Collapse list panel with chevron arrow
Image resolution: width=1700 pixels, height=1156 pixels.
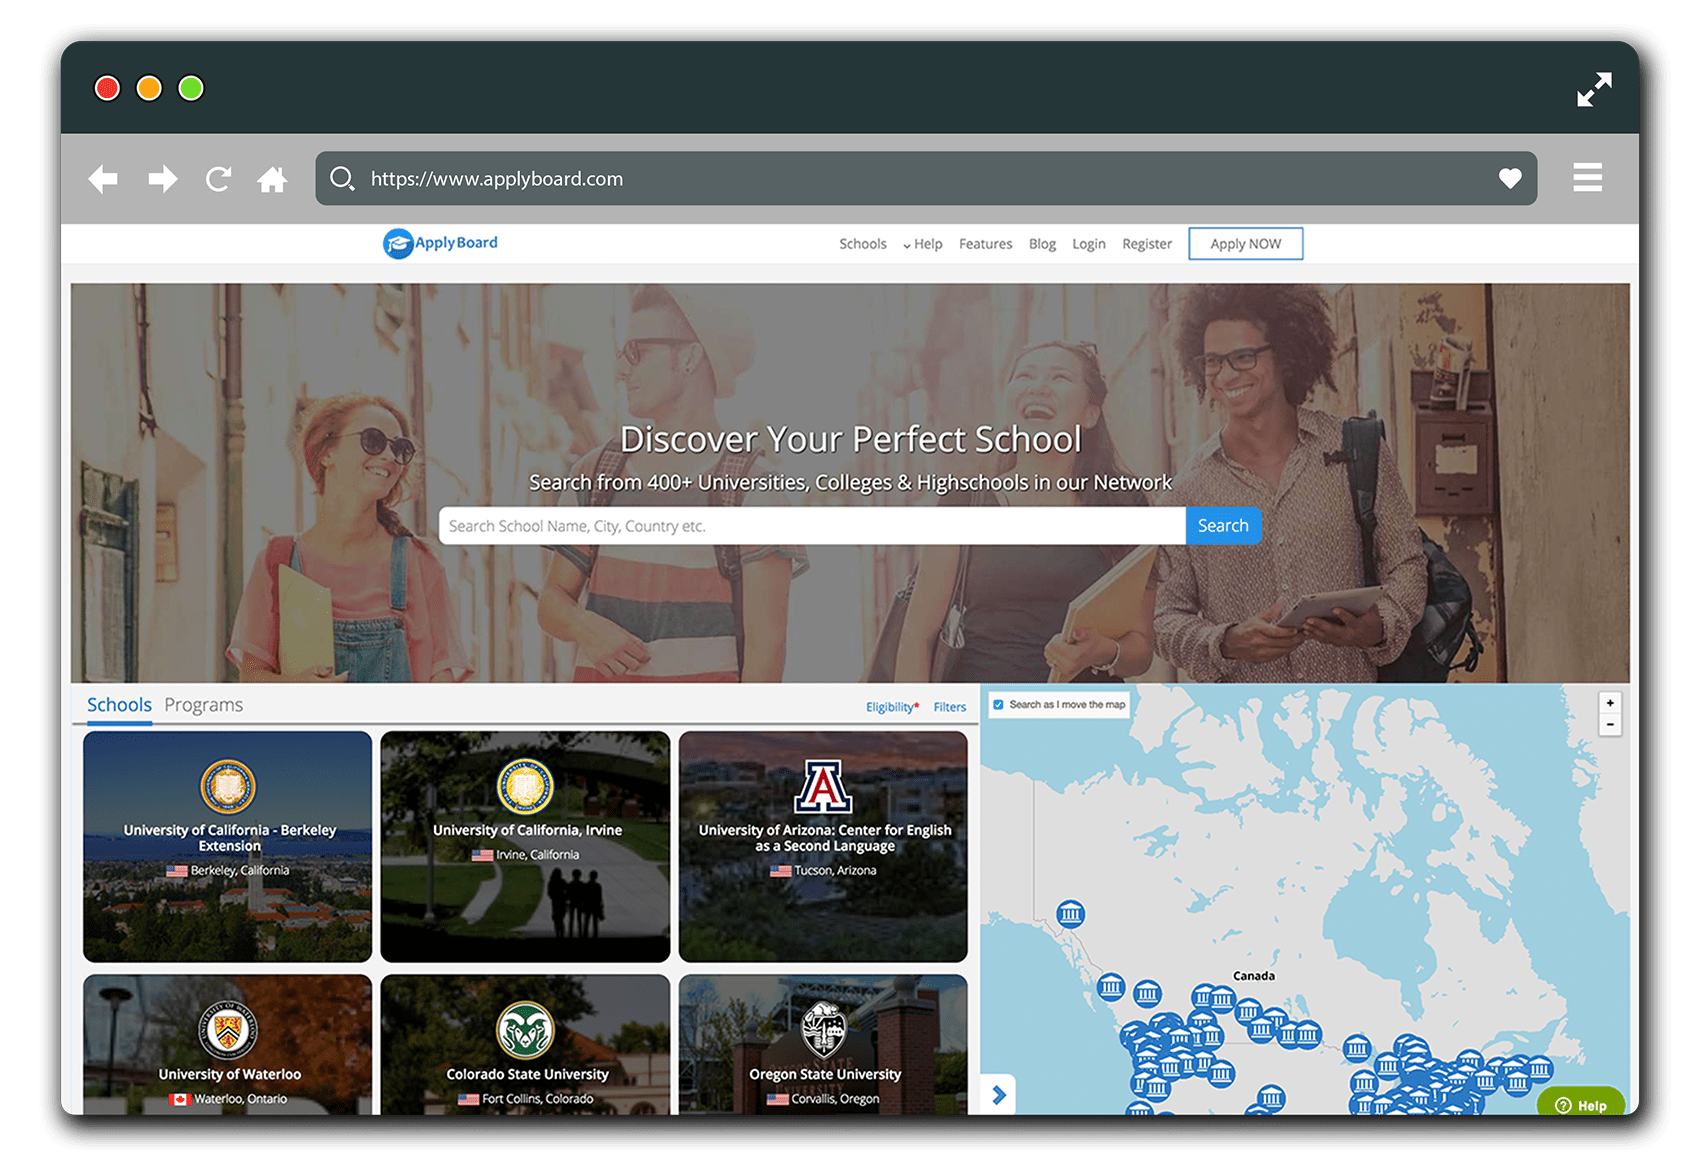click(x=998, y=1095)
